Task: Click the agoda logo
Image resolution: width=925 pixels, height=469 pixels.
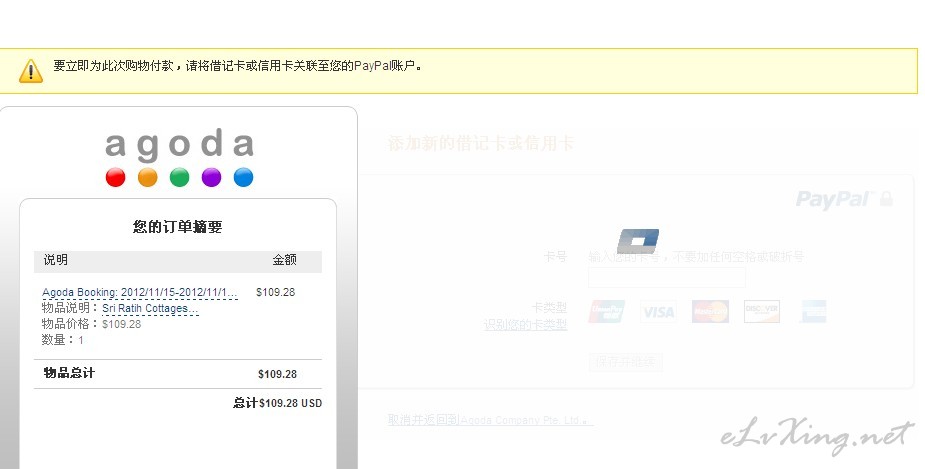Action: point(179,157)
